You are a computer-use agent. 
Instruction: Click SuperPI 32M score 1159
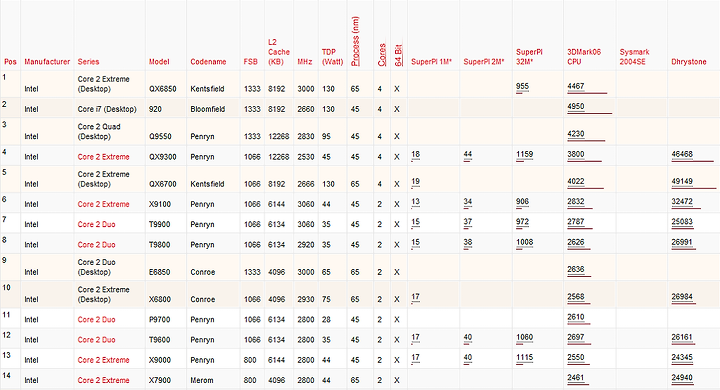click(x=524, y=154)
